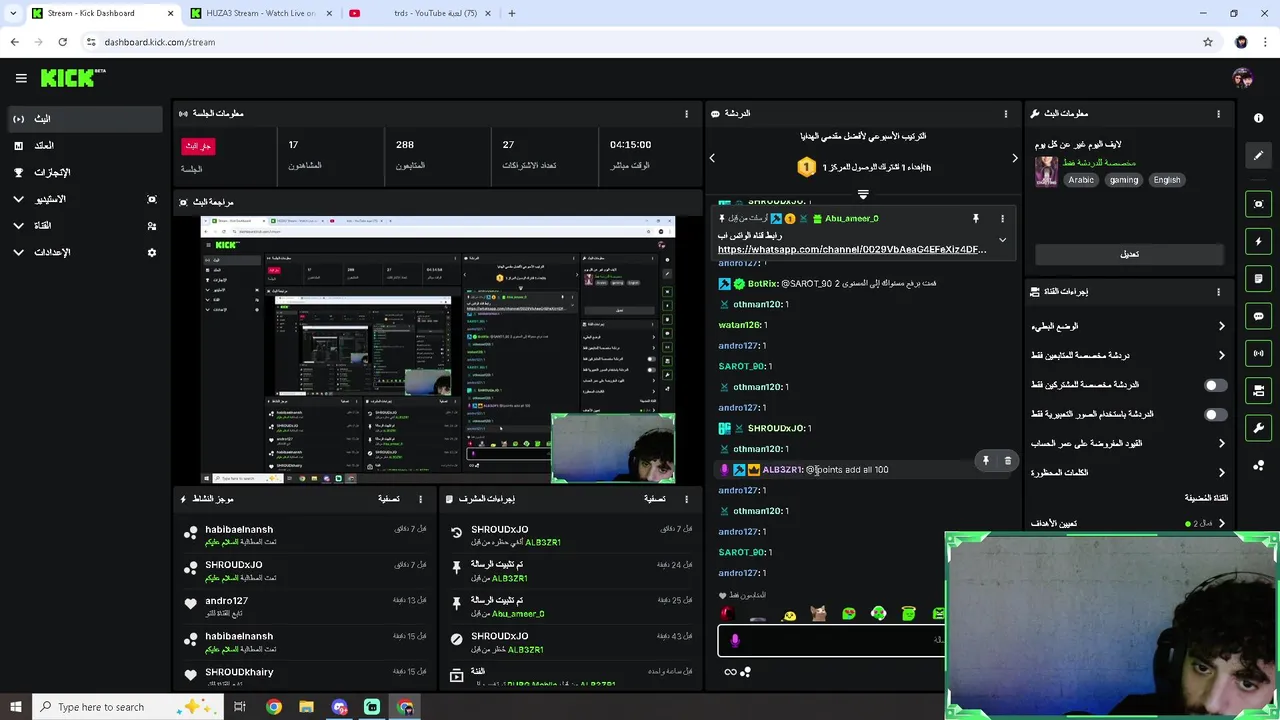Select the cat emote above chat input
This screenshot has width=1280, height=720.
pos(818,614)
